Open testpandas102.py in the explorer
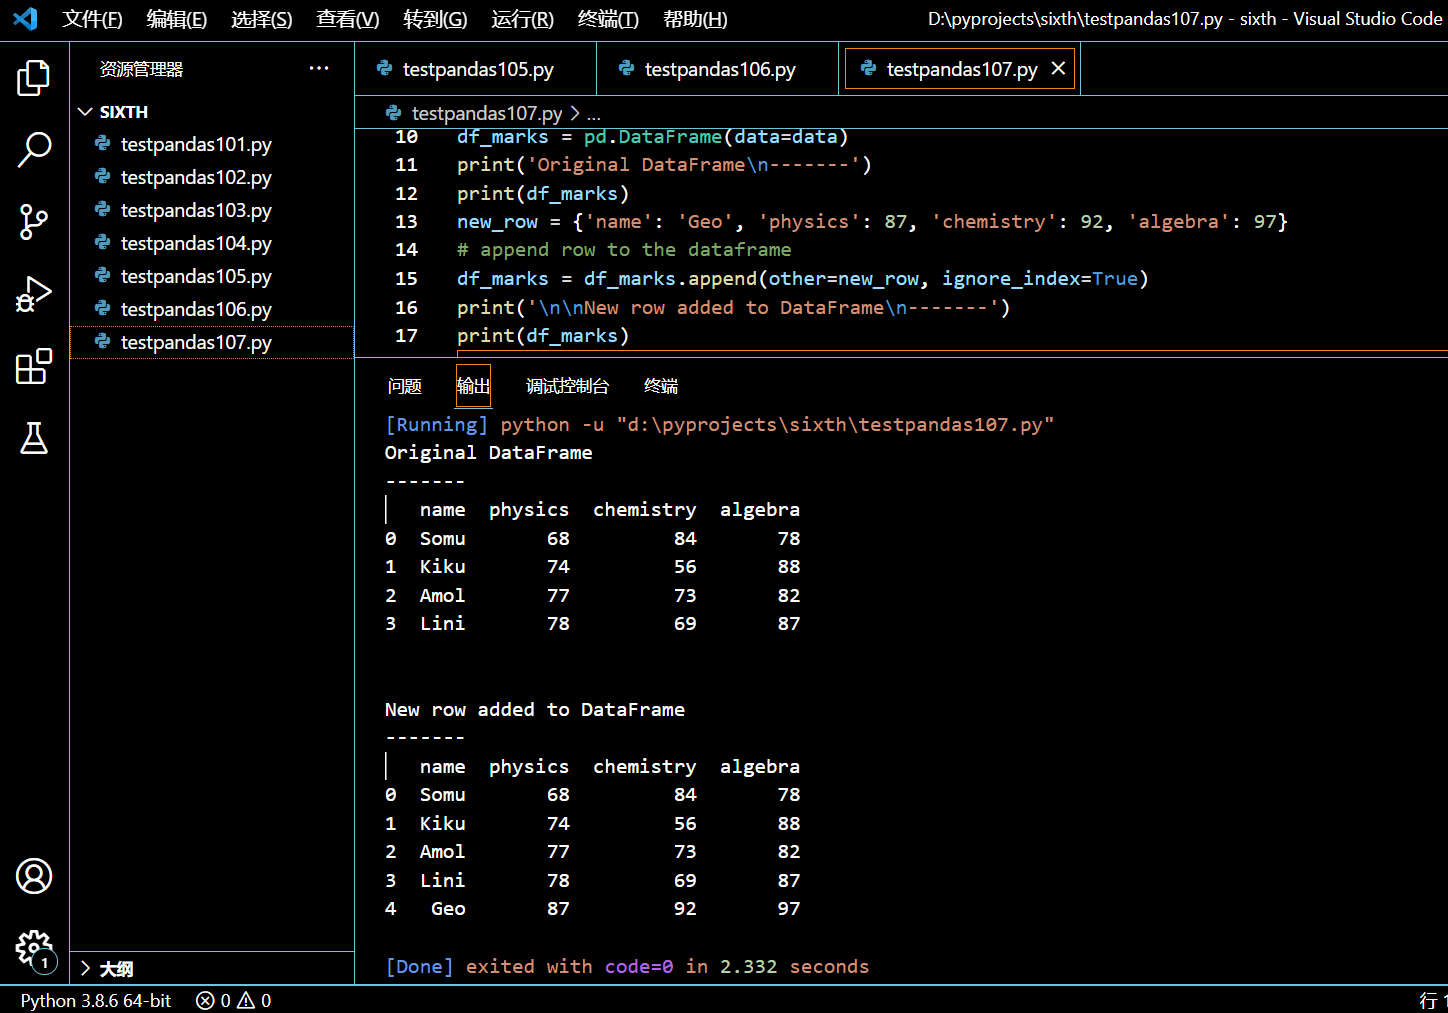Screen dimensions: 1448x1013 212,177
